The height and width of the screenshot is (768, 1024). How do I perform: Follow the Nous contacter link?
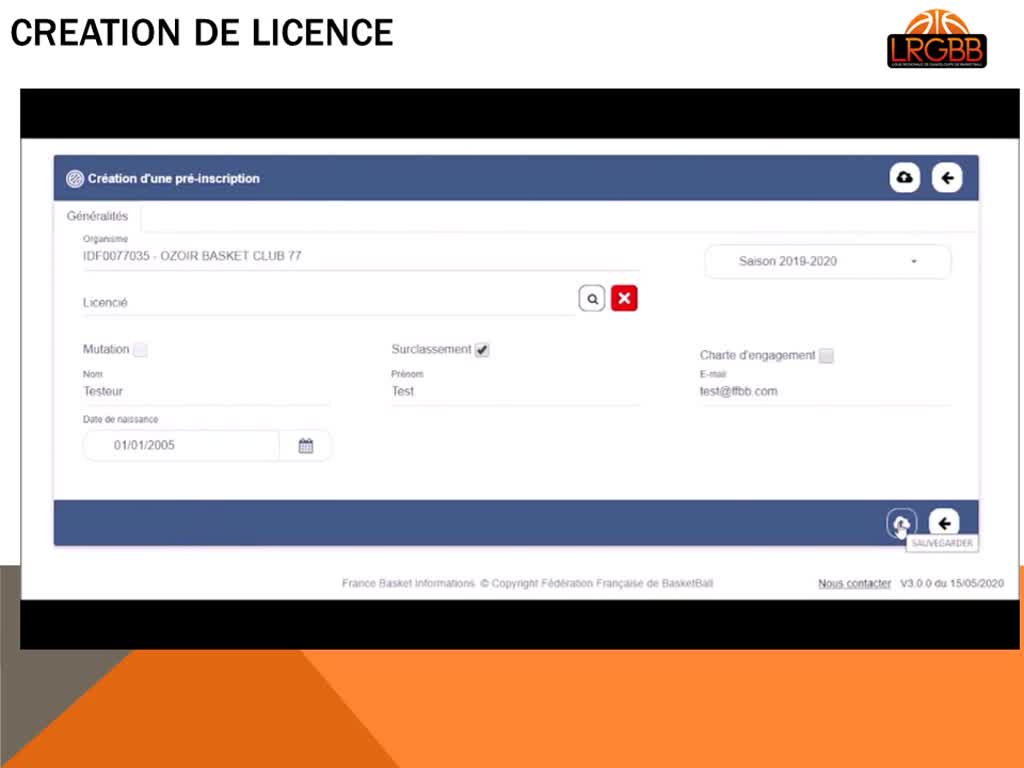coord(854,584)
